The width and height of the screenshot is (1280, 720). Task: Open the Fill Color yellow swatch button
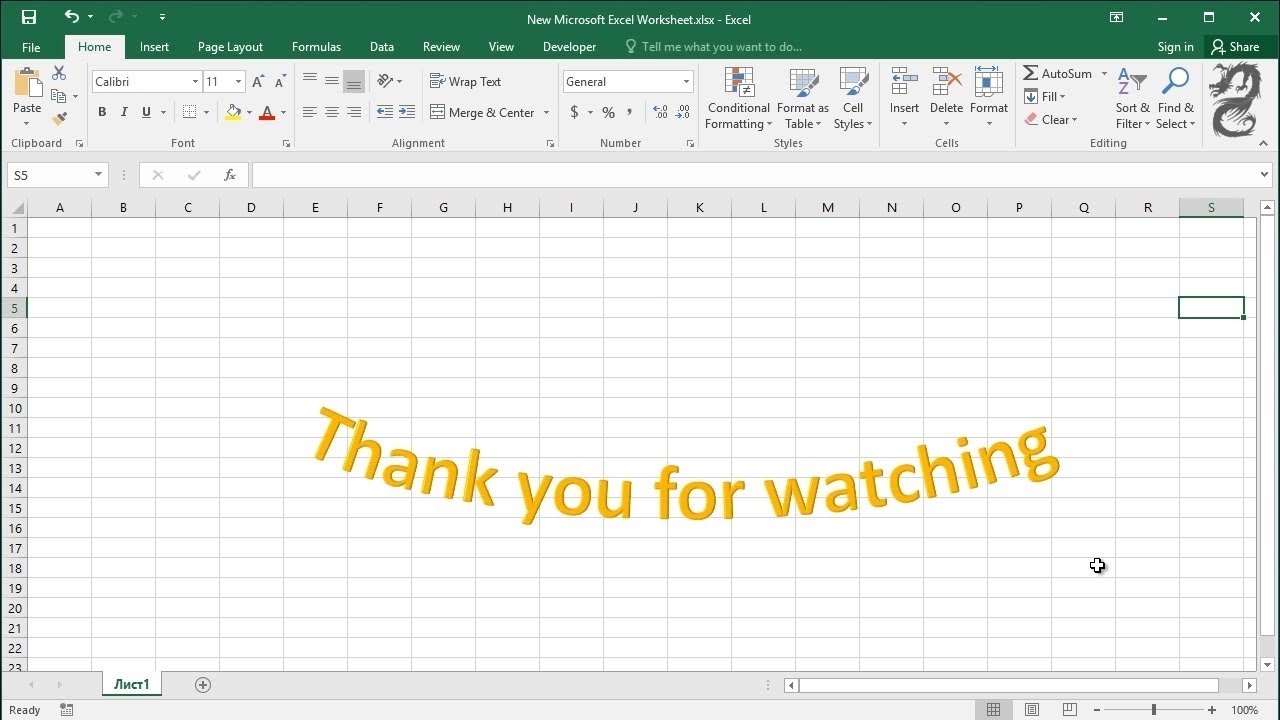pos(233,112)
